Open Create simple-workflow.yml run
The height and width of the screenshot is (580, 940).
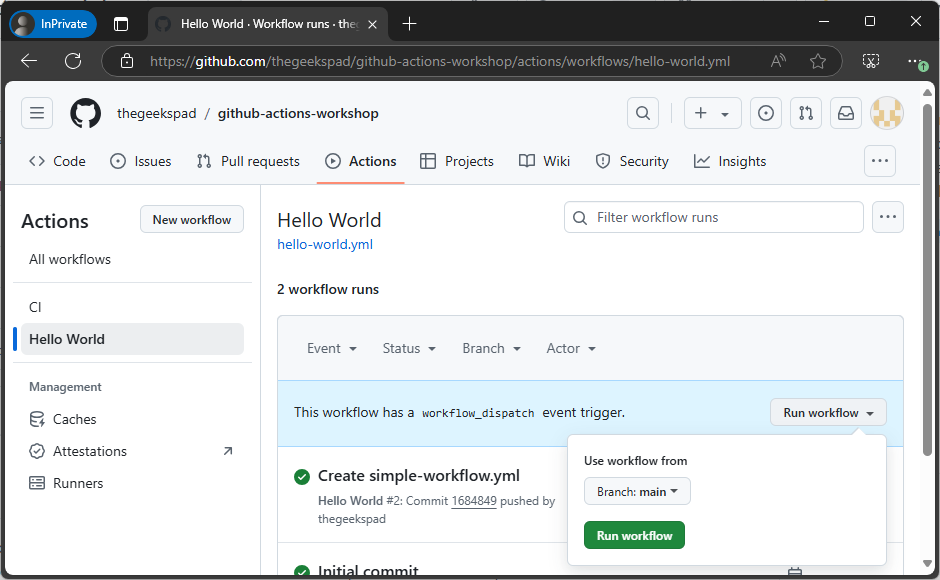(418, 476)
